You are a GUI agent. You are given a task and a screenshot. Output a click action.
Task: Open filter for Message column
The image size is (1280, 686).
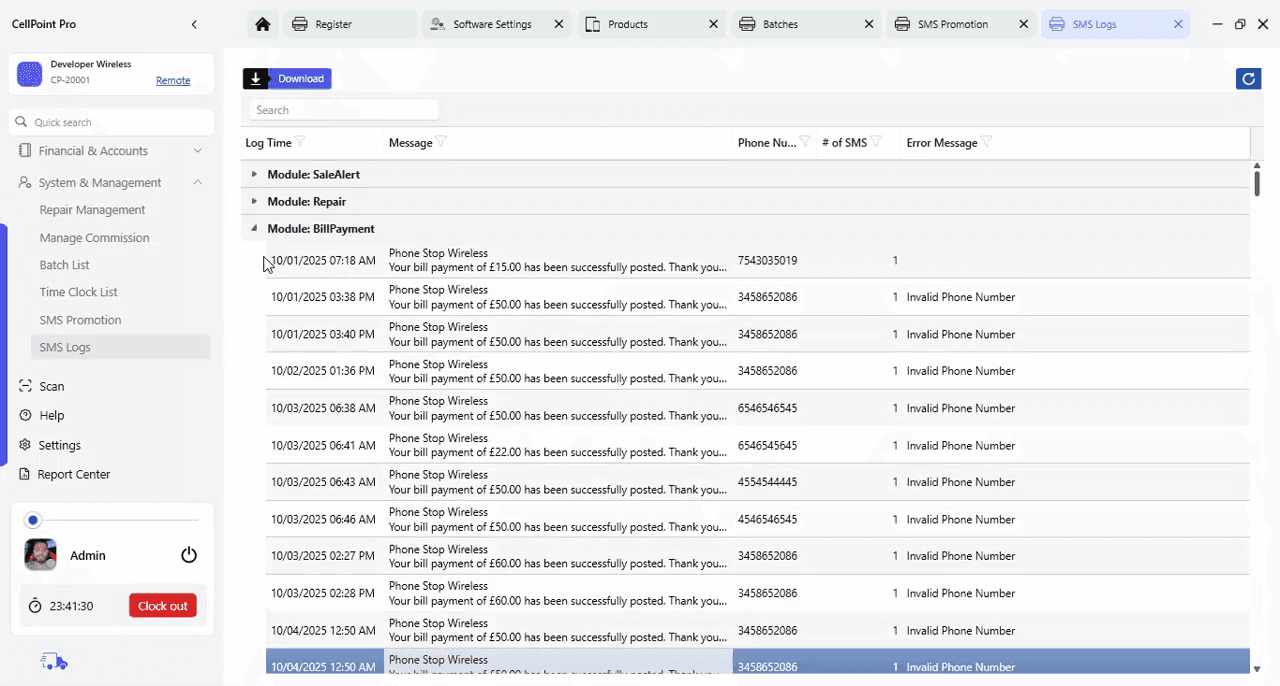[441, 142]
